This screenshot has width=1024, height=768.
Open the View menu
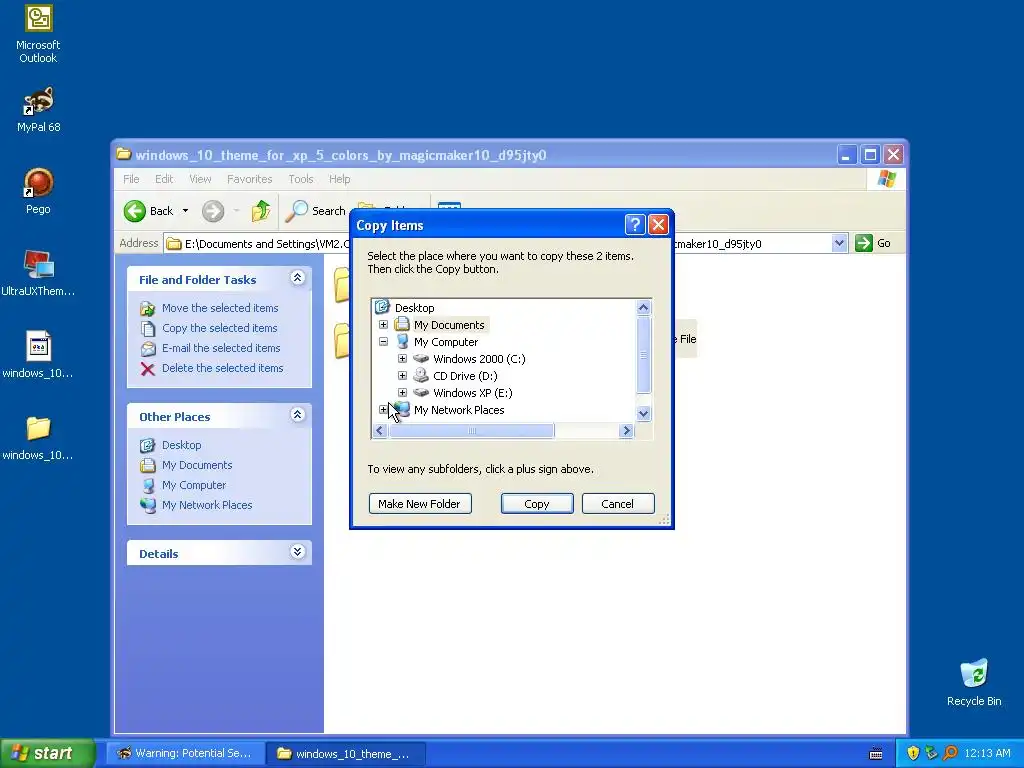[x=200, y=179]
